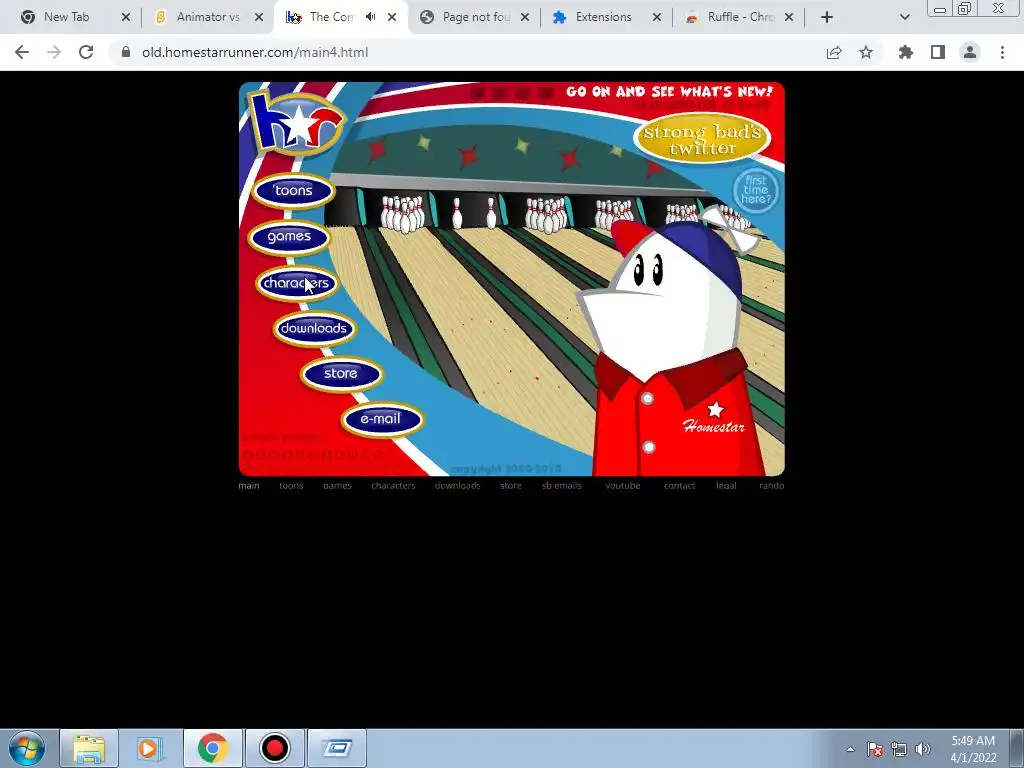Click the downloads oval button
This screenshot has height=768, width=1024.
click(313, 328)
